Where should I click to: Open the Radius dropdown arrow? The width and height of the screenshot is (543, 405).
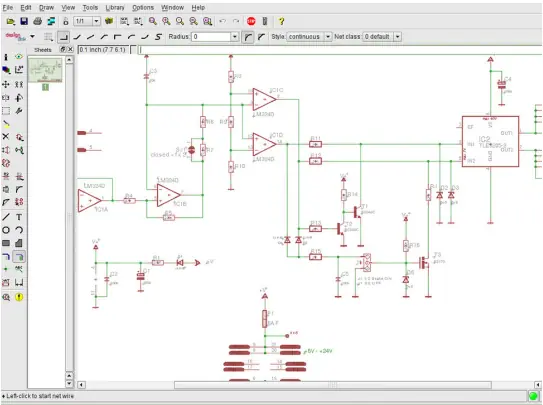point(235,37)
